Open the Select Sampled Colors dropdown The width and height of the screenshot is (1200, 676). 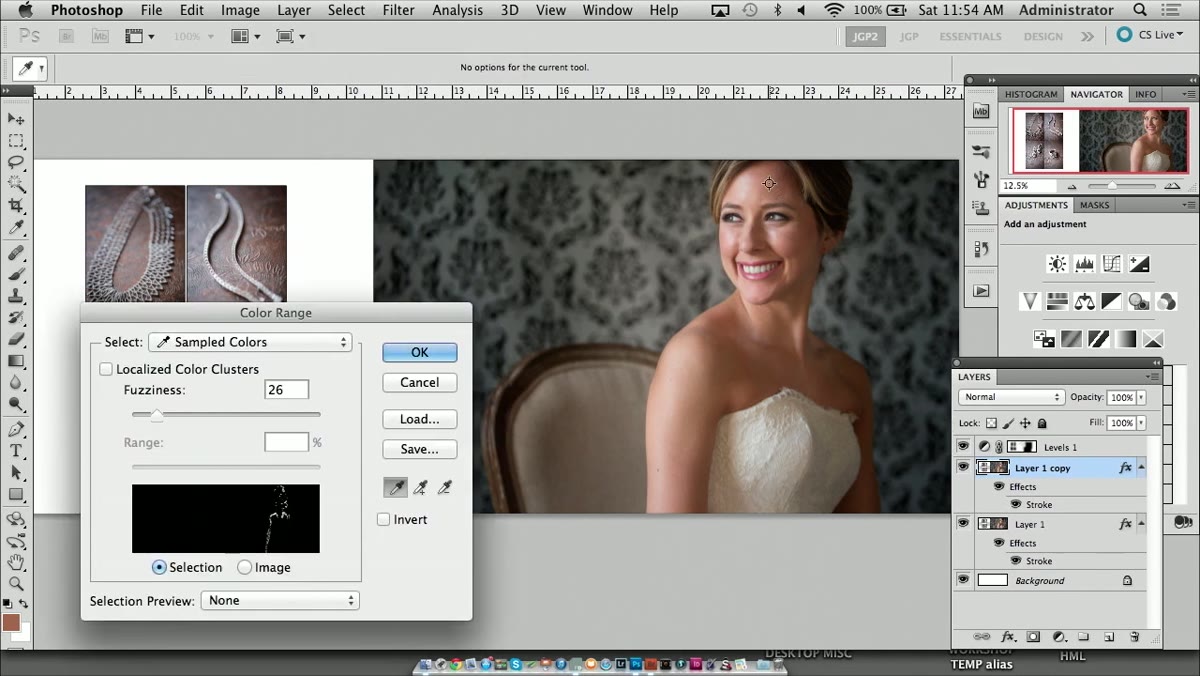[x=250, y=342]
